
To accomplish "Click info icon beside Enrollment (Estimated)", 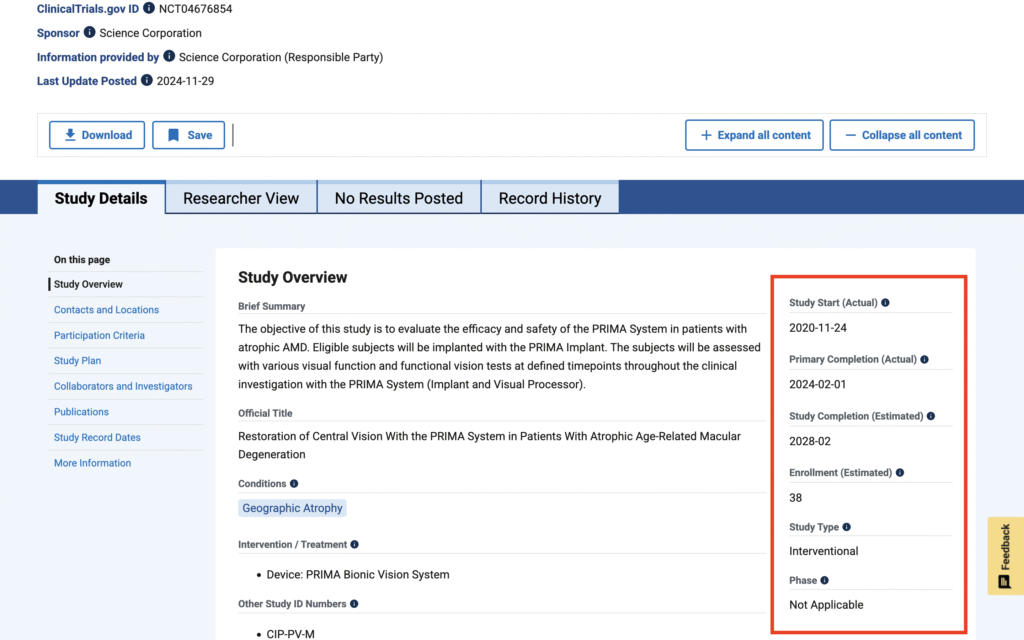I will pyautogui.click(x=900, y=473).
